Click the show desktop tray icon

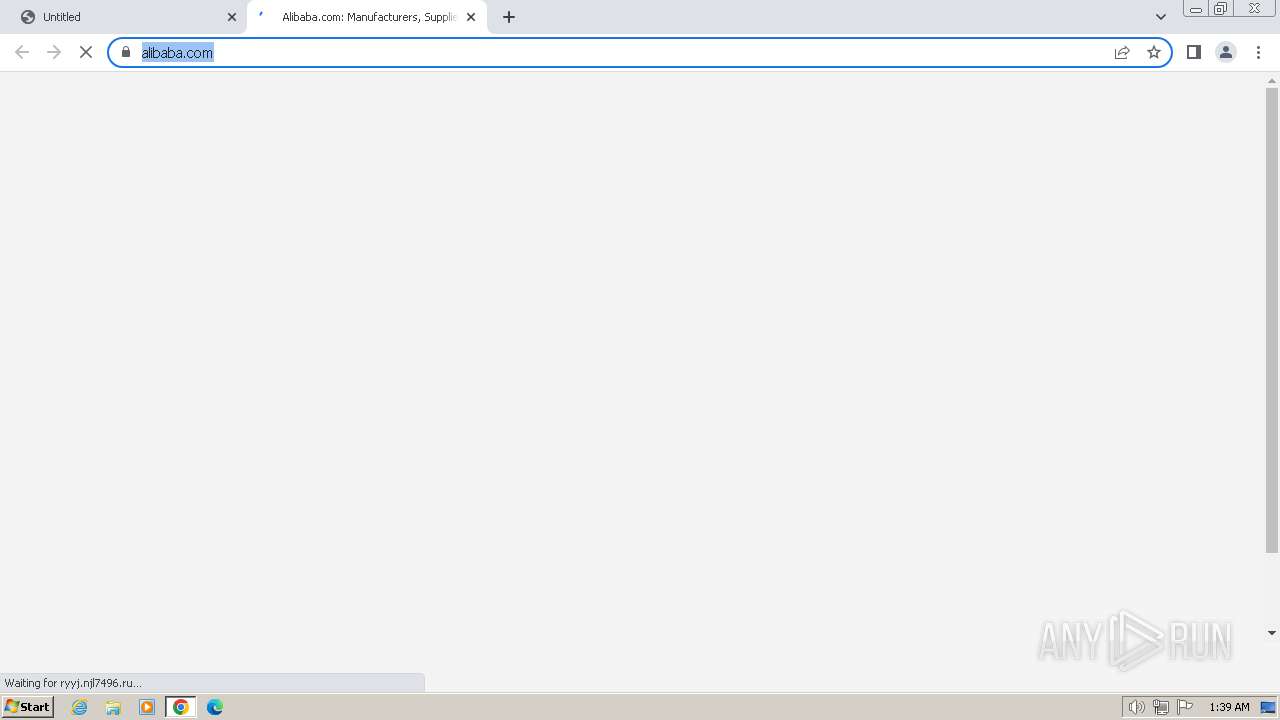tap(1268, 707)
